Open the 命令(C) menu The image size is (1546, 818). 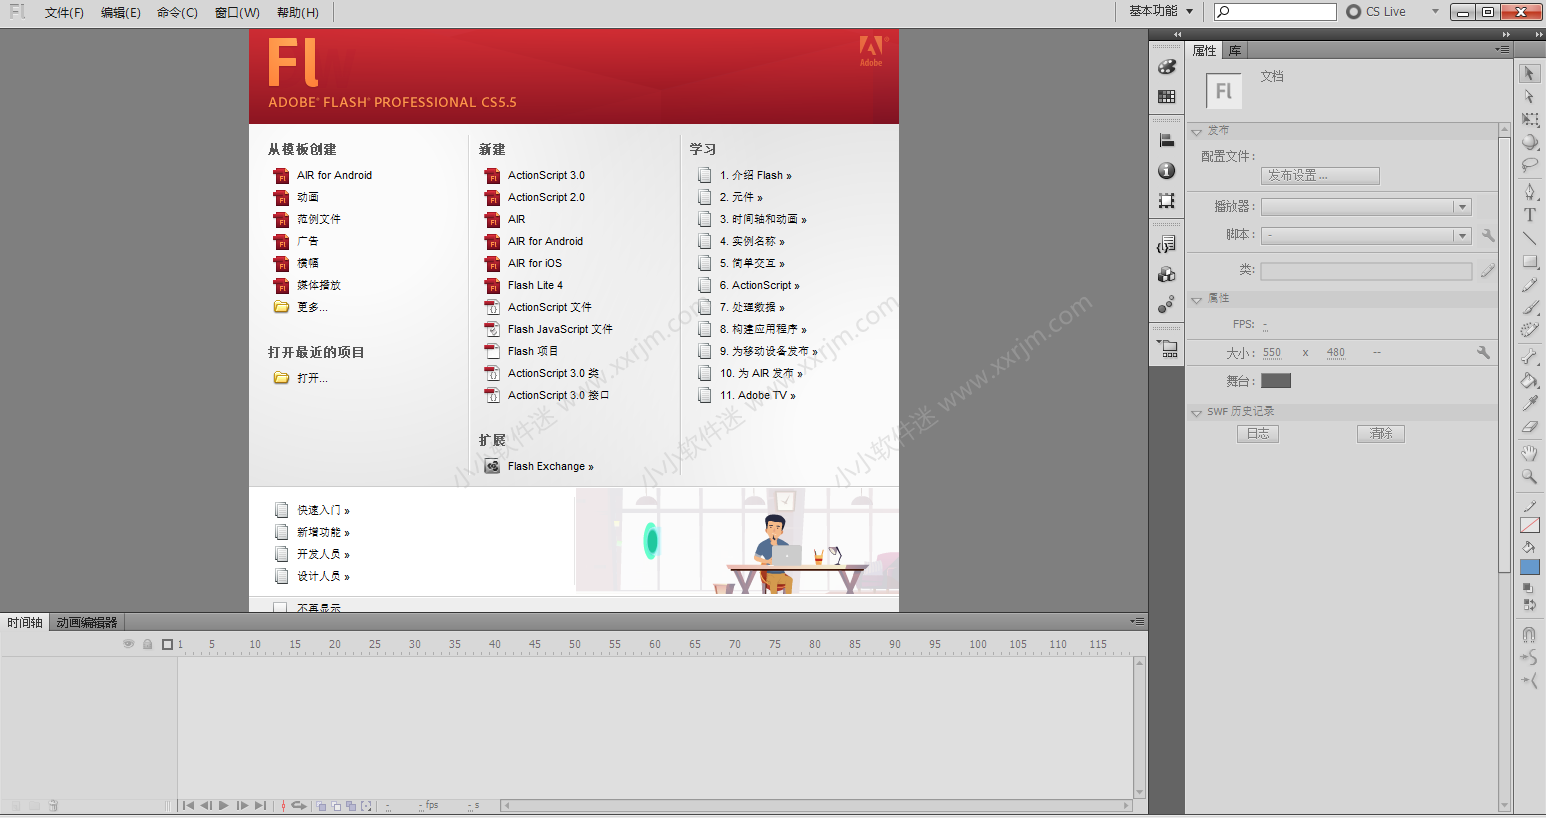[177, 13]
